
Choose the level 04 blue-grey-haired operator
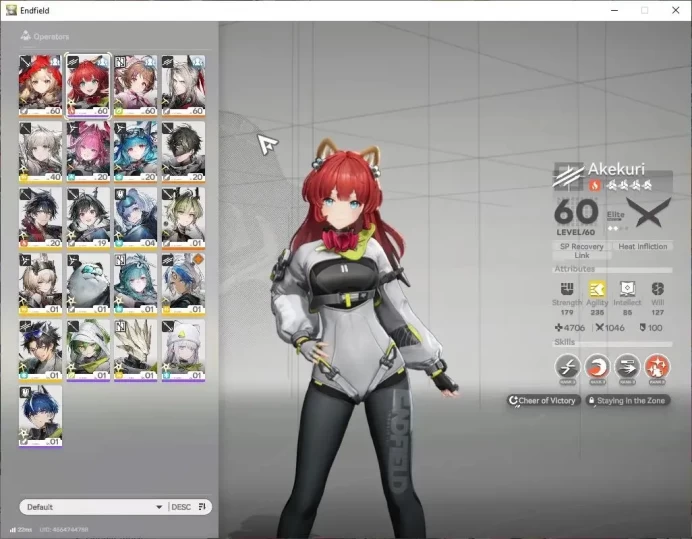click(x=135, y=218)
